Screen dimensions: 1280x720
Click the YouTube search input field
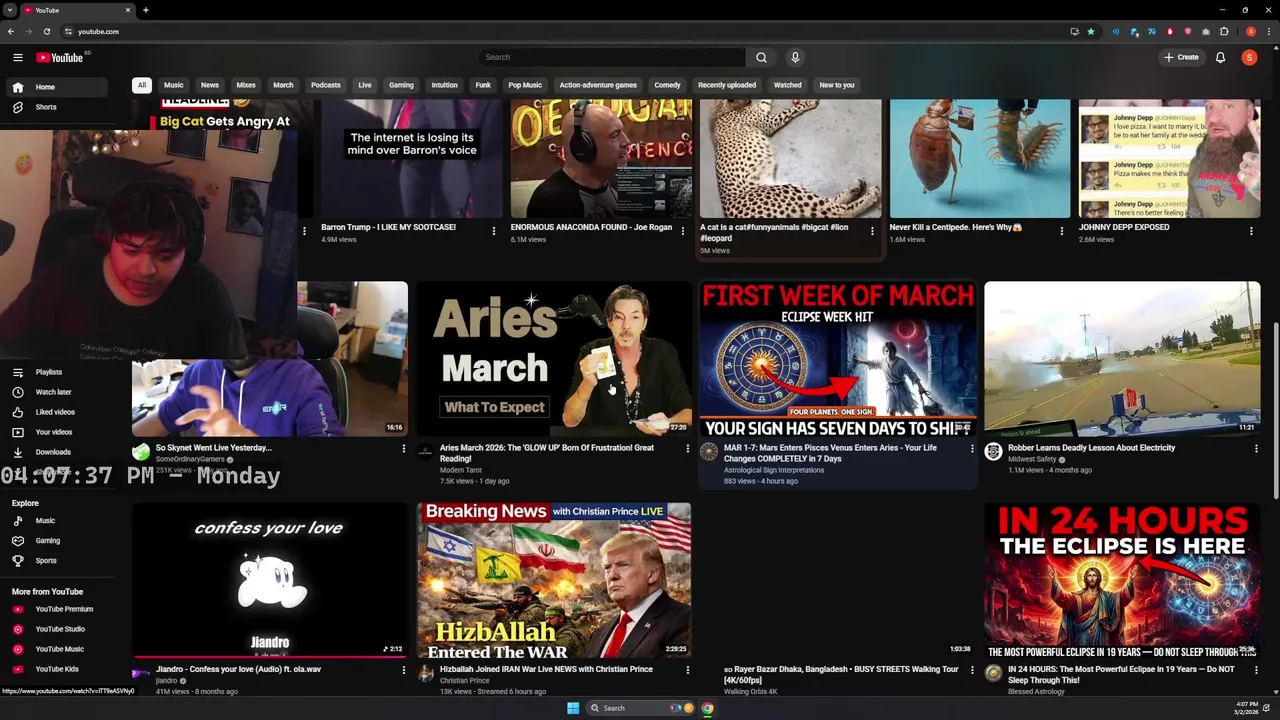tap(612, 57)
